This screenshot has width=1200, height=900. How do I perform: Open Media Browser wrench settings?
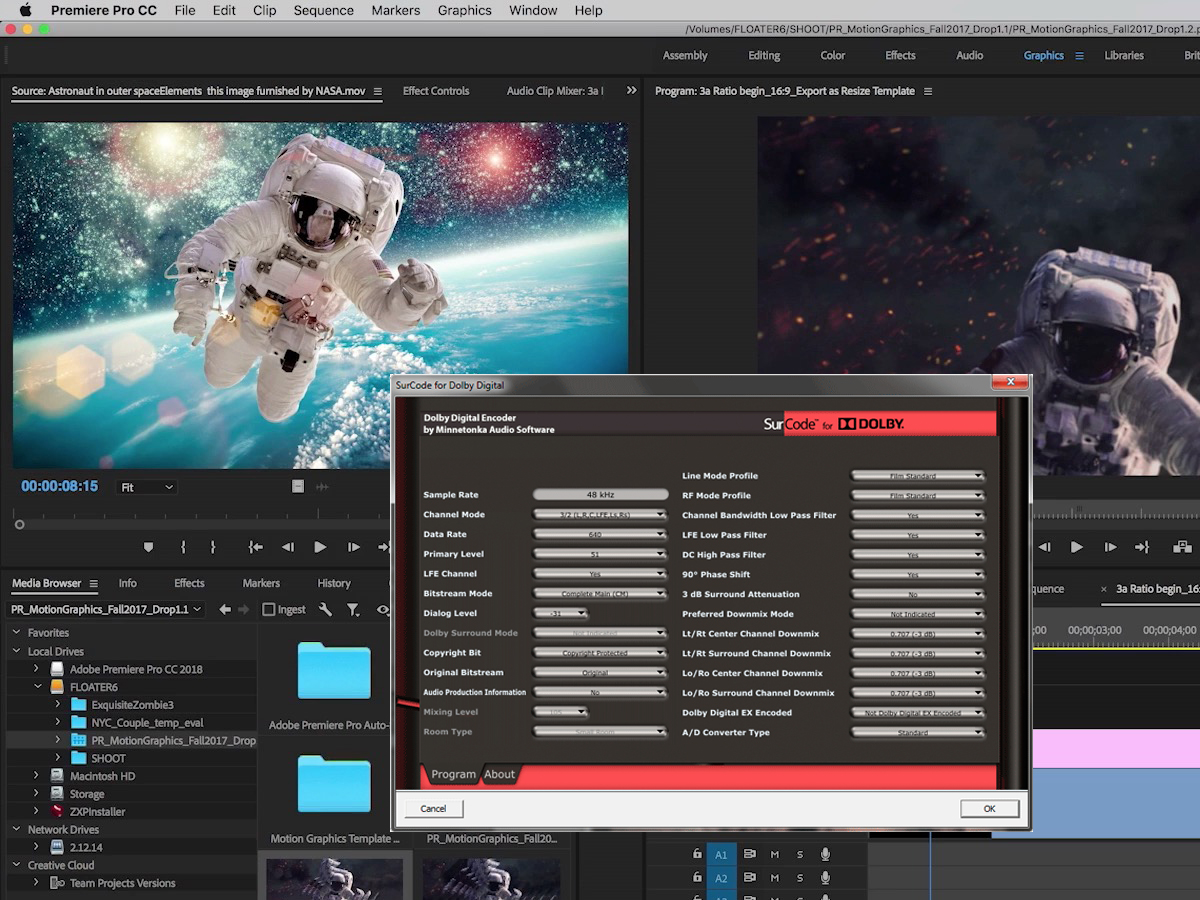325,609
